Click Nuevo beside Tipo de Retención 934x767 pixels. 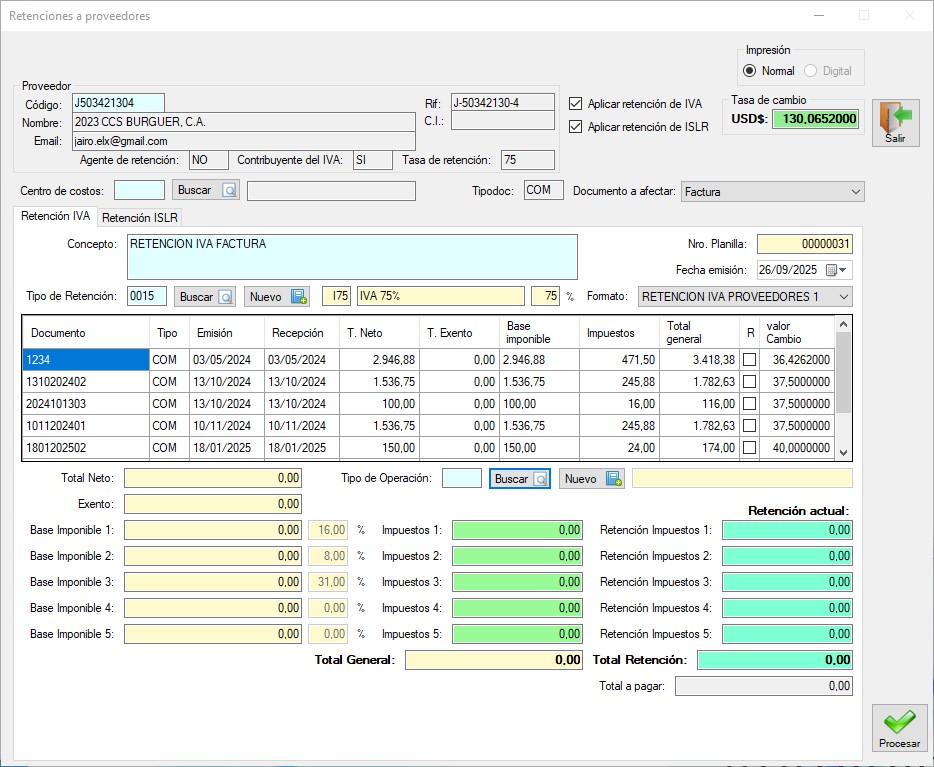coord(277,296)
